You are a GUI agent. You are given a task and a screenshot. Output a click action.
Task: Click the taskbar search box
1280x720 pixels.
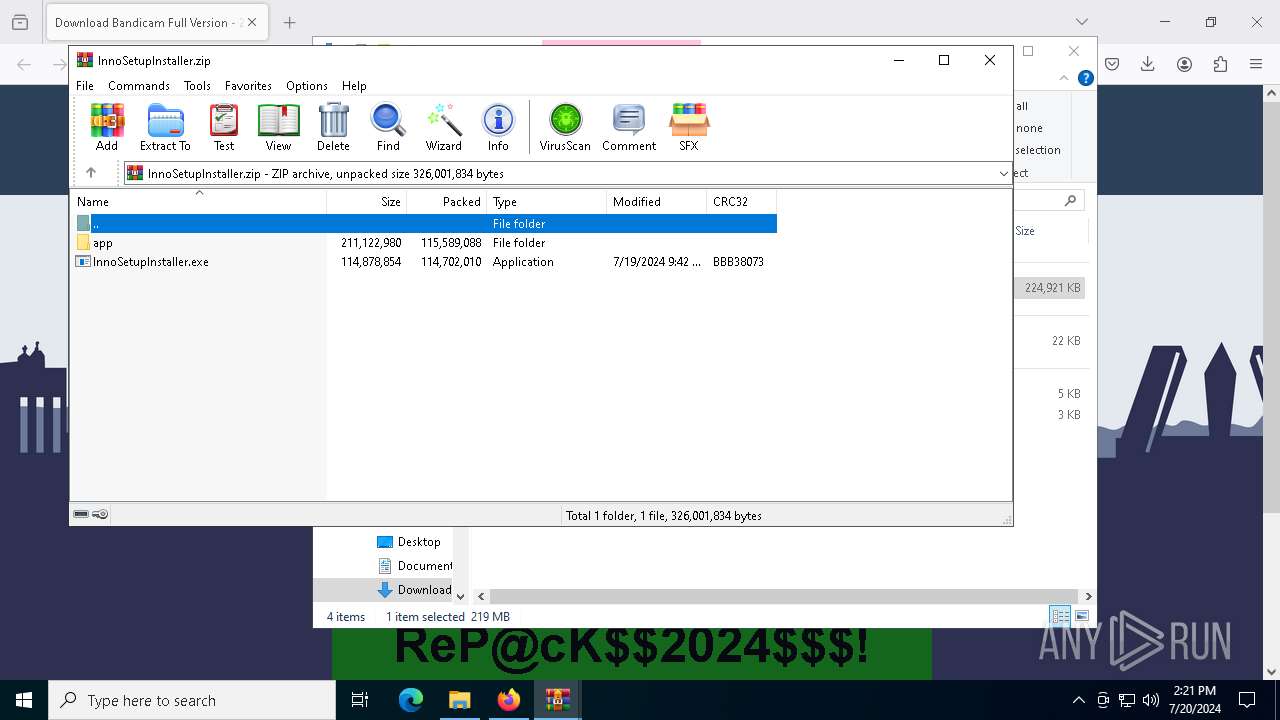(192, 700)
